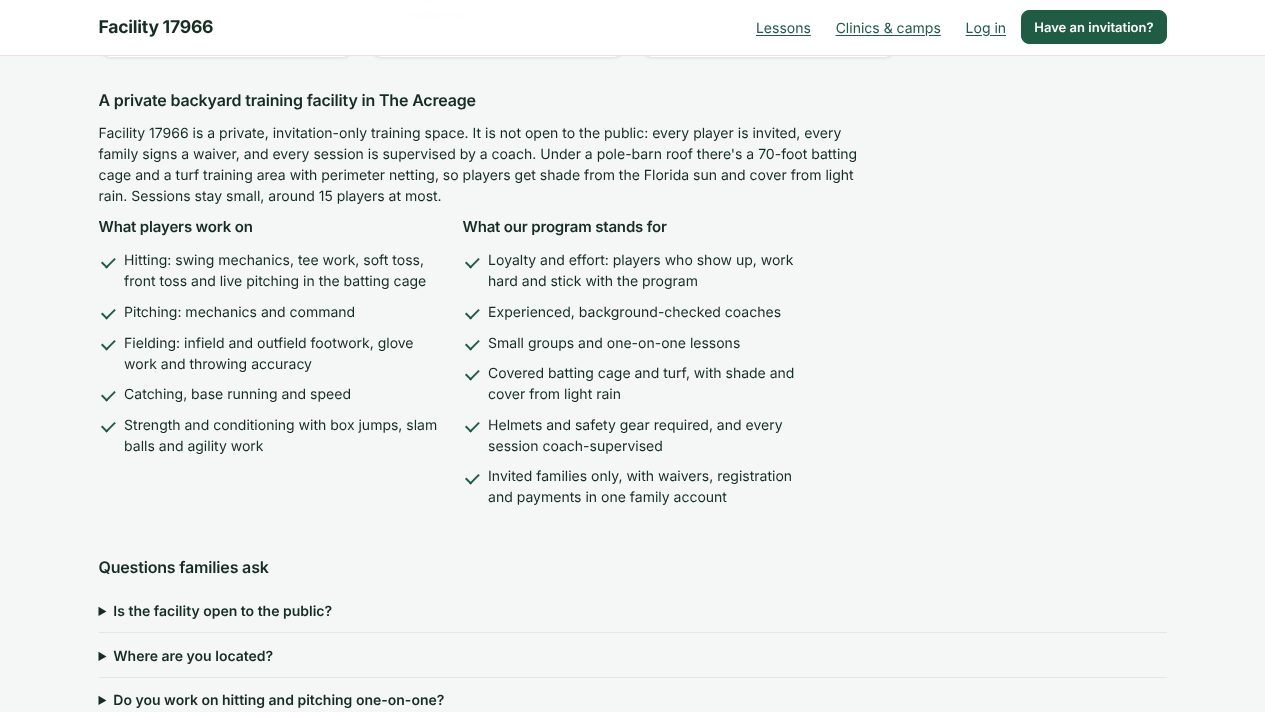Click the checkmark by Helmets and safety gear required
1265x712 pixels.
tap(472, 427)
